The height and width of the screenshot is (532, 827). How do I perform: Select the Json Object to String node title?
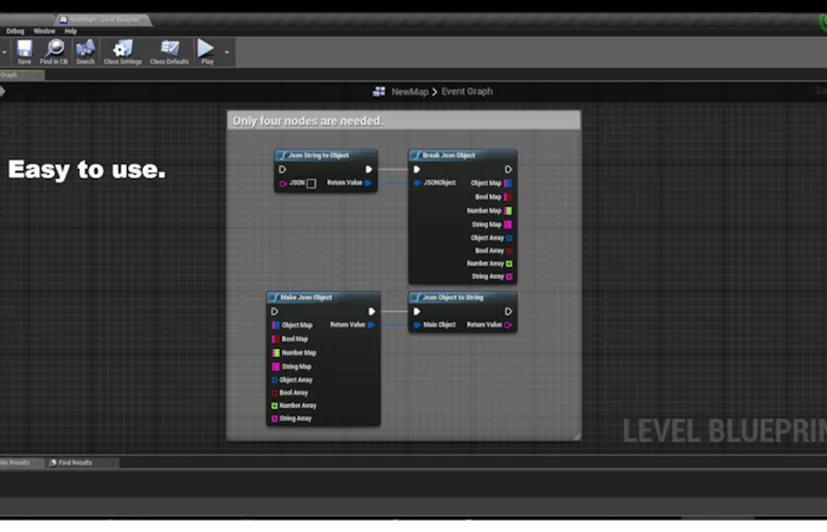click(x=453, y=297)
